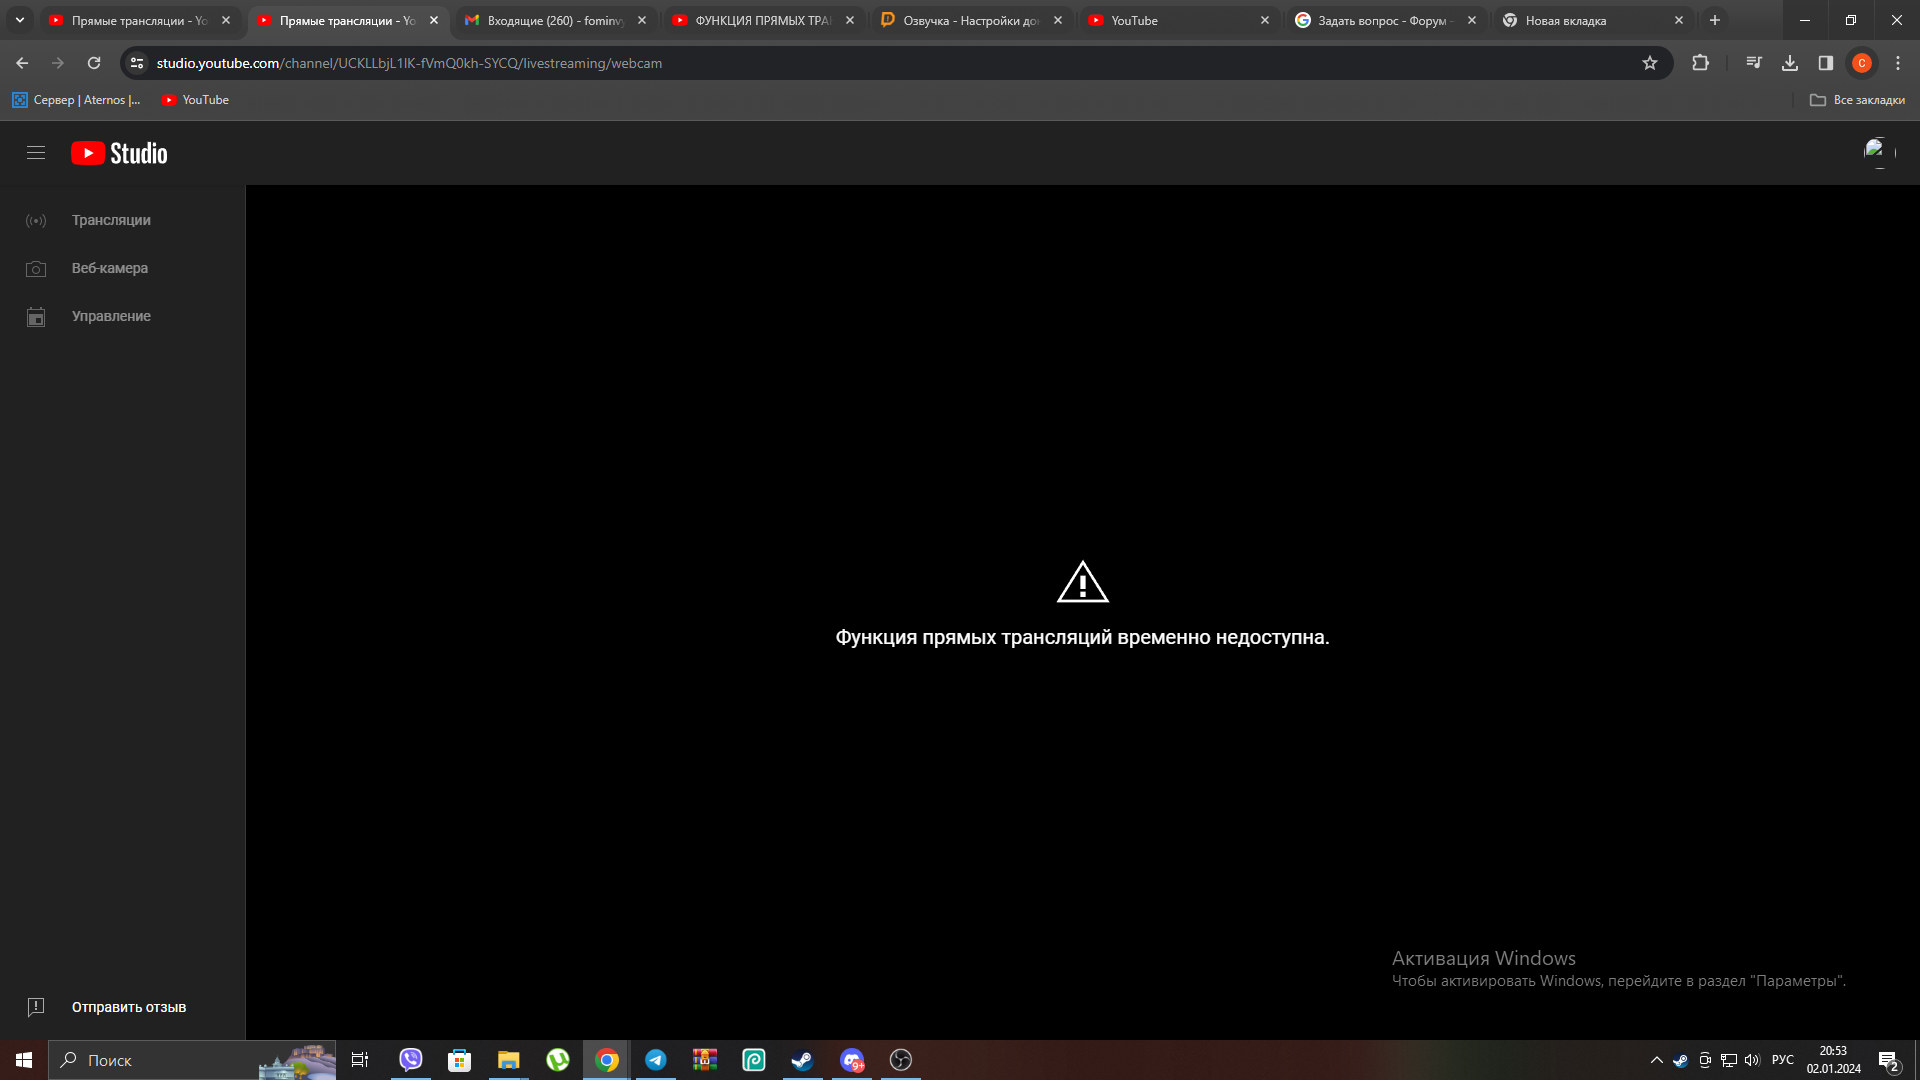Viewport: 1920px width, 1080px height.
Task: Click the Отправить отзыв (Send feedback) icon
Action: [x=36, y=1007]
